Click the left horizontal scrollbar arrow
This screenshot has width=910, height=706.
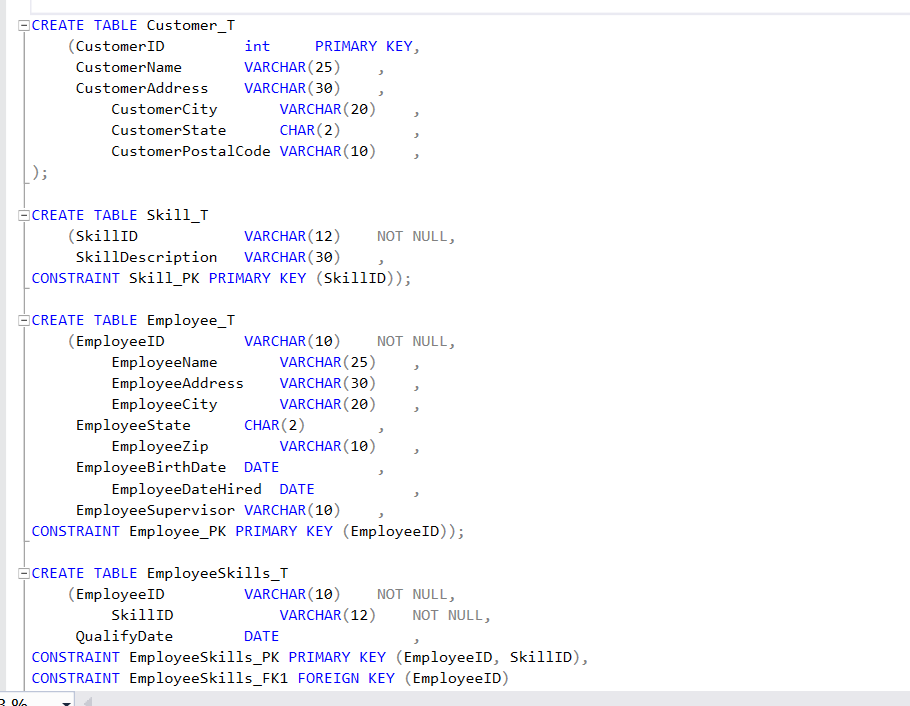[87, 701]
